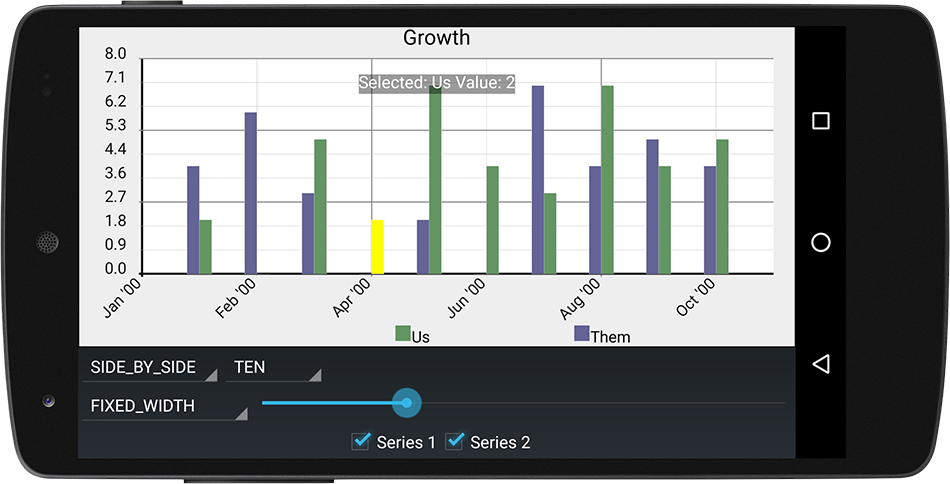Screen dimensions: 950x484
Task: Tap the Android home circle icon
Action: (x=820, y=243)
